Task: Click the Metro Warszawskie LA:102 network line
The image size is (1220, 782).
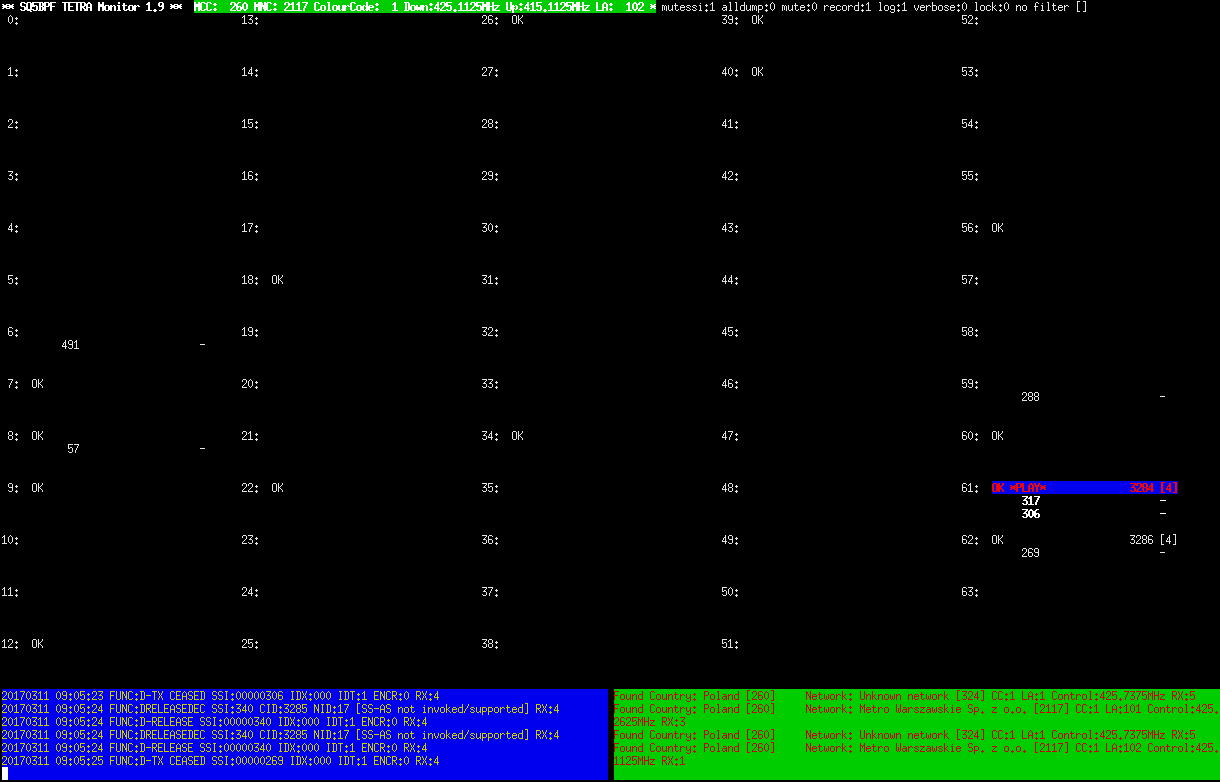Action: [x=916, y=754]
